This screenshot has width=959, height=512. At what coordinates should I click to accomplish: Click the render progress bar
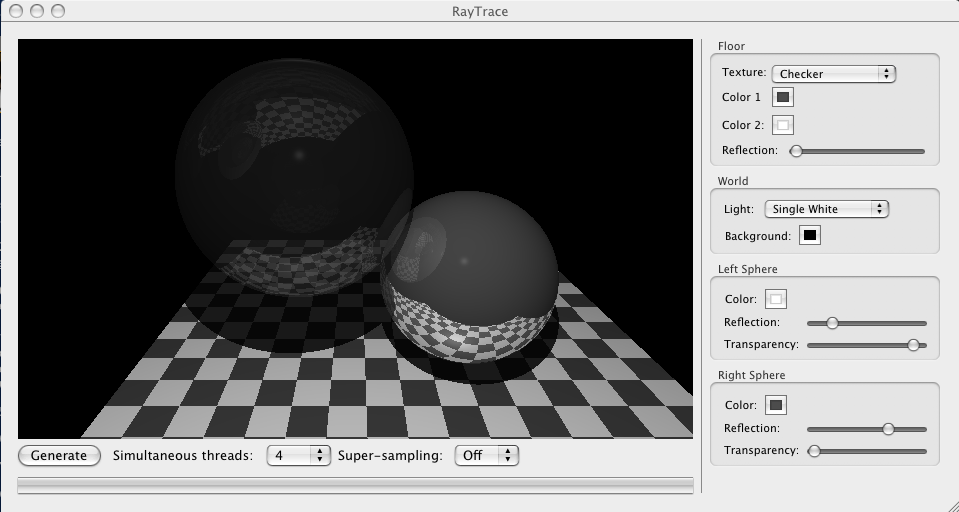tap(355, 485)
